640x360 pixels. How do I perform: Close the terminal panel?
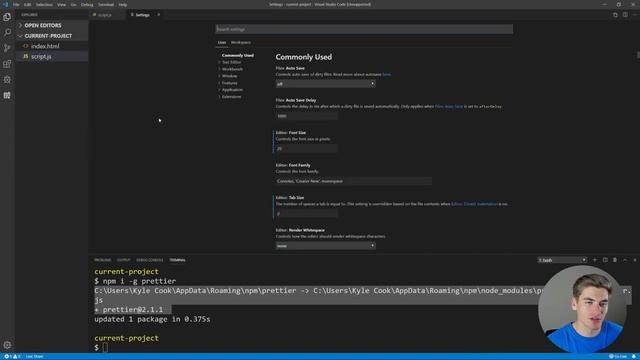click(x=635, y=260)
